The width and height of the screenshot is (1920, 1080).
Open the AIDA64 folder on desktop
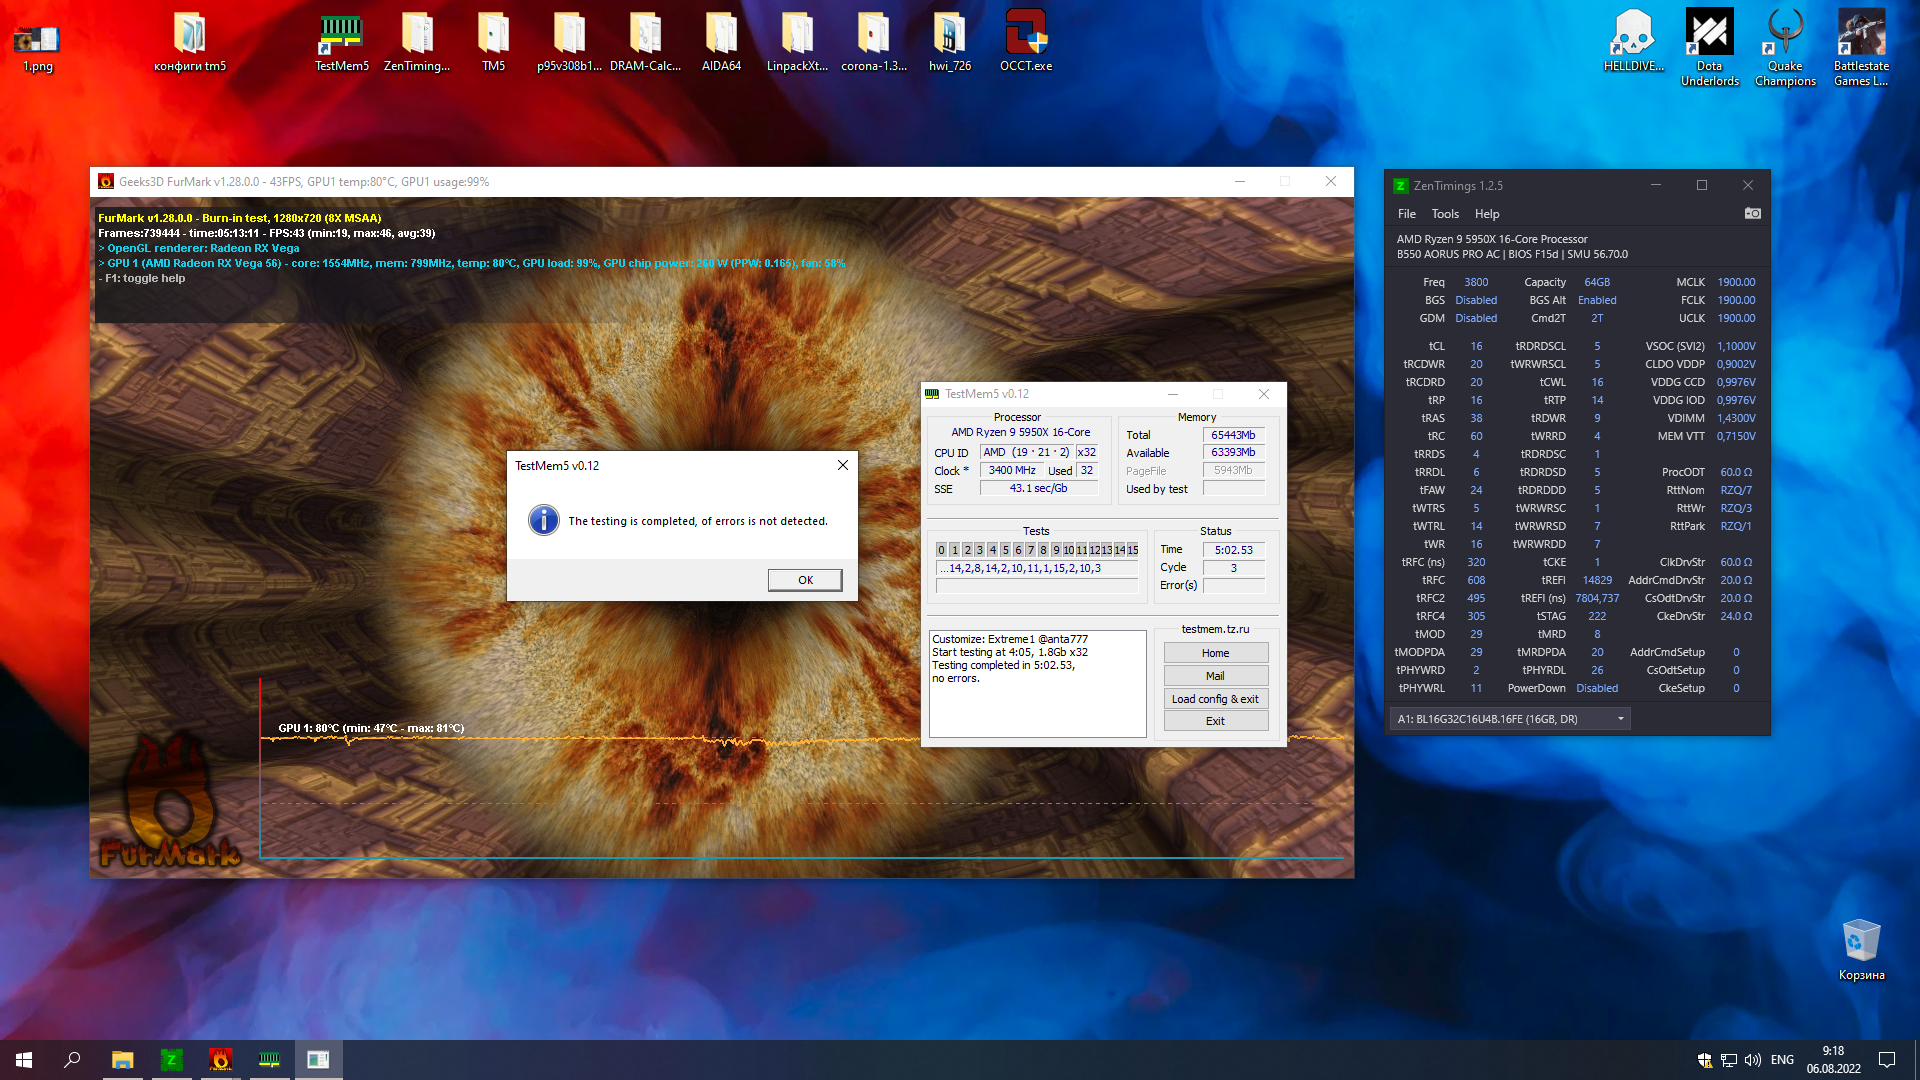point(721,40)
